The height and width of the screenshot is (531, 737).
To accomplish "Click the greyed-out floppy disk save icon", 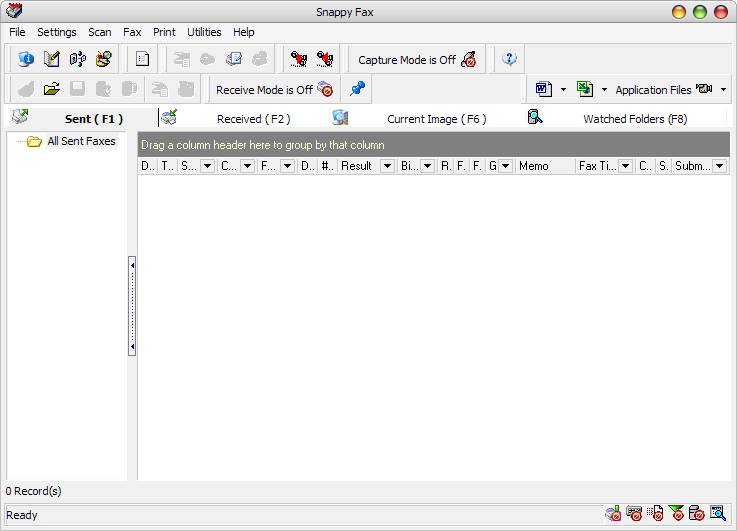I will click(x=78, y=89).
